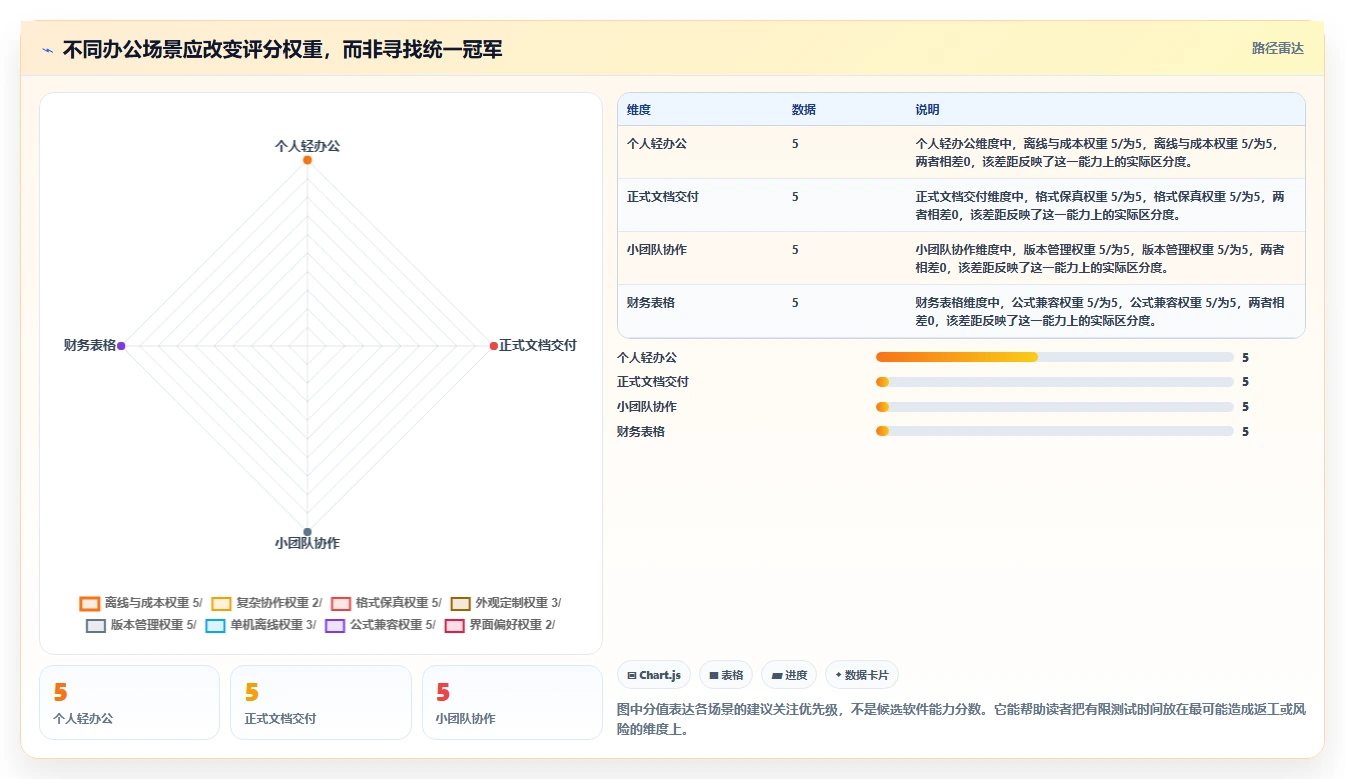
Task: Toggle 界面偏好权重 legend series
Action: point(500,625)
